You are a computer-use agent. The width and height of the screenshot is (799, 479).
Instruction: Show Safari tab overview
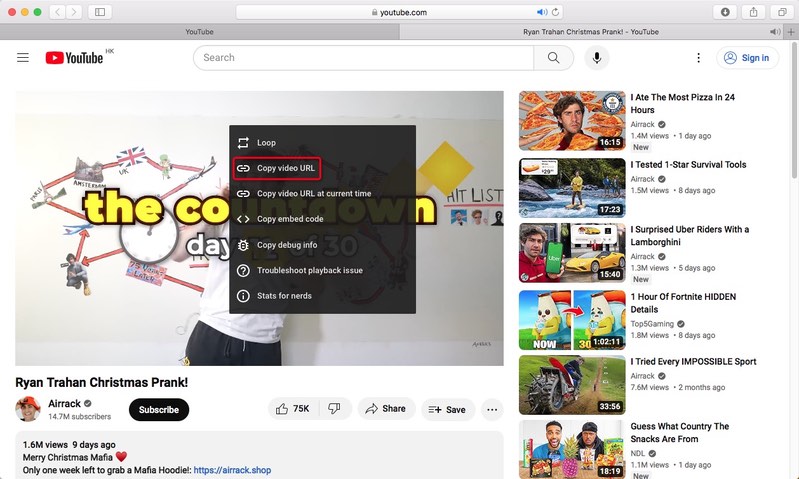pos(782,12)
